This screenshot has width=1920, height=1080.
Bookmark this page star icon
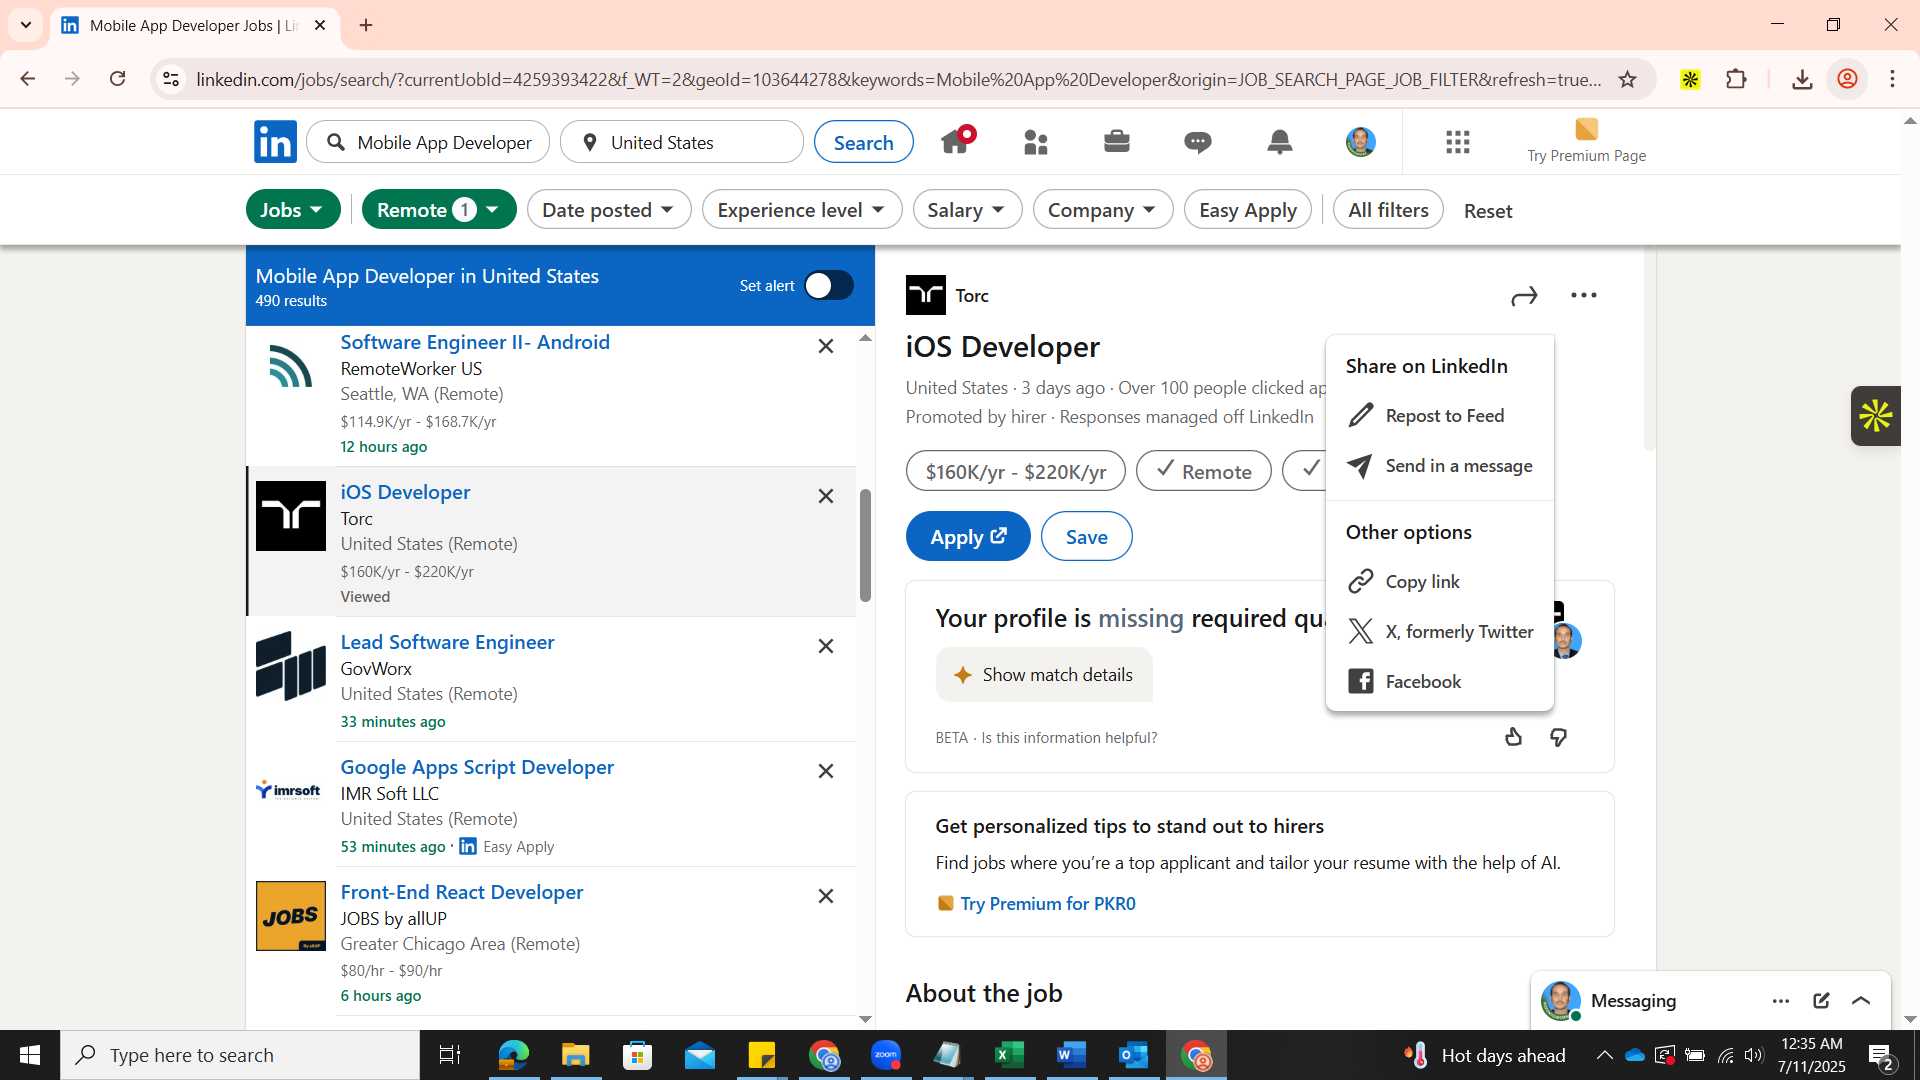[1628, 79]
